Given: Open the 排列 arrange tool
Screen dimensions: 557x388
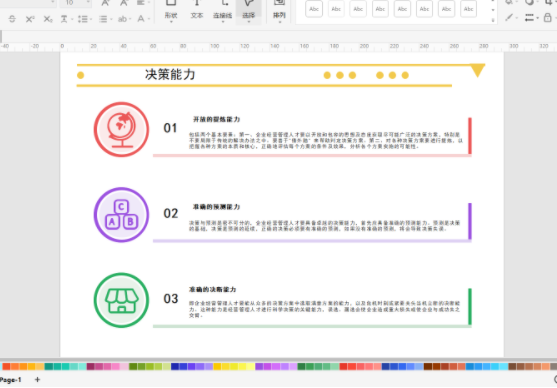Looking at the screenshot, I should [279, 11].
